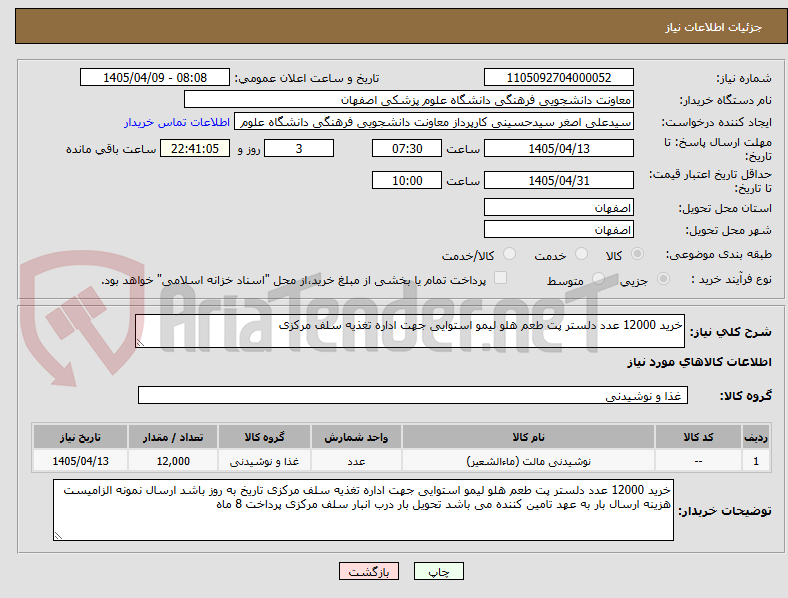Click the remaining time field 22:41:05
The height and width of the screenshot is (598, 788).
tap(195, 148)
